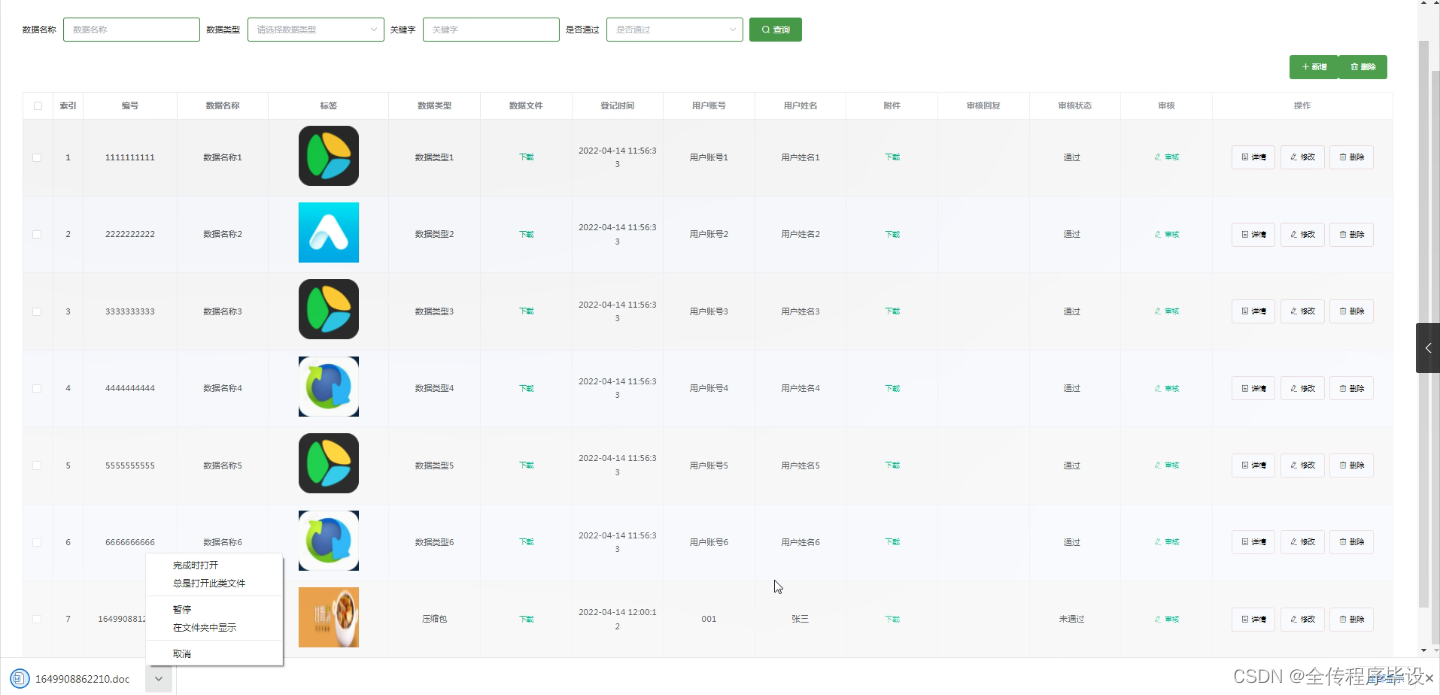The image size is (1440, 695).
Task: Click the pencil icon on 修改 for row 1
Action: coord(1293,156)
